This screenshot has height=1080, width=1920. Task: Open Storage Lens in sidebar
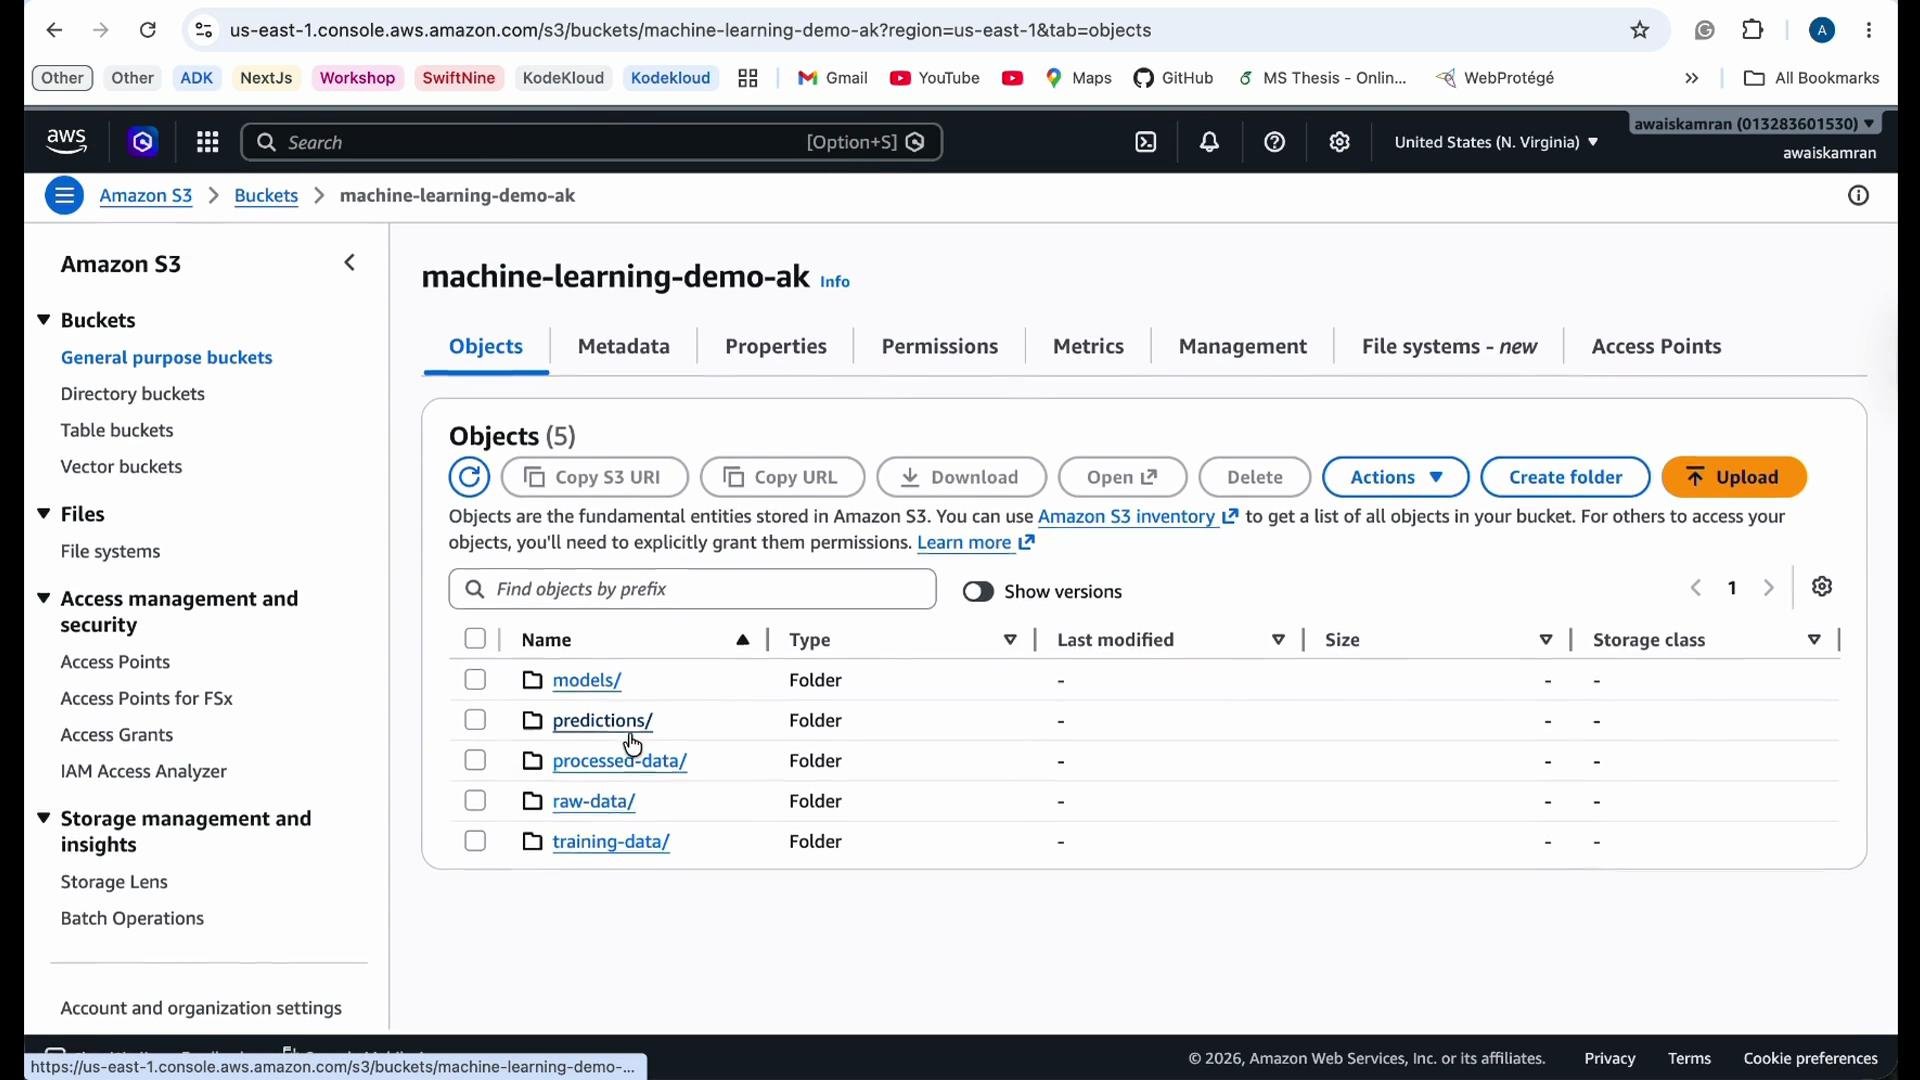click(115, 883)
